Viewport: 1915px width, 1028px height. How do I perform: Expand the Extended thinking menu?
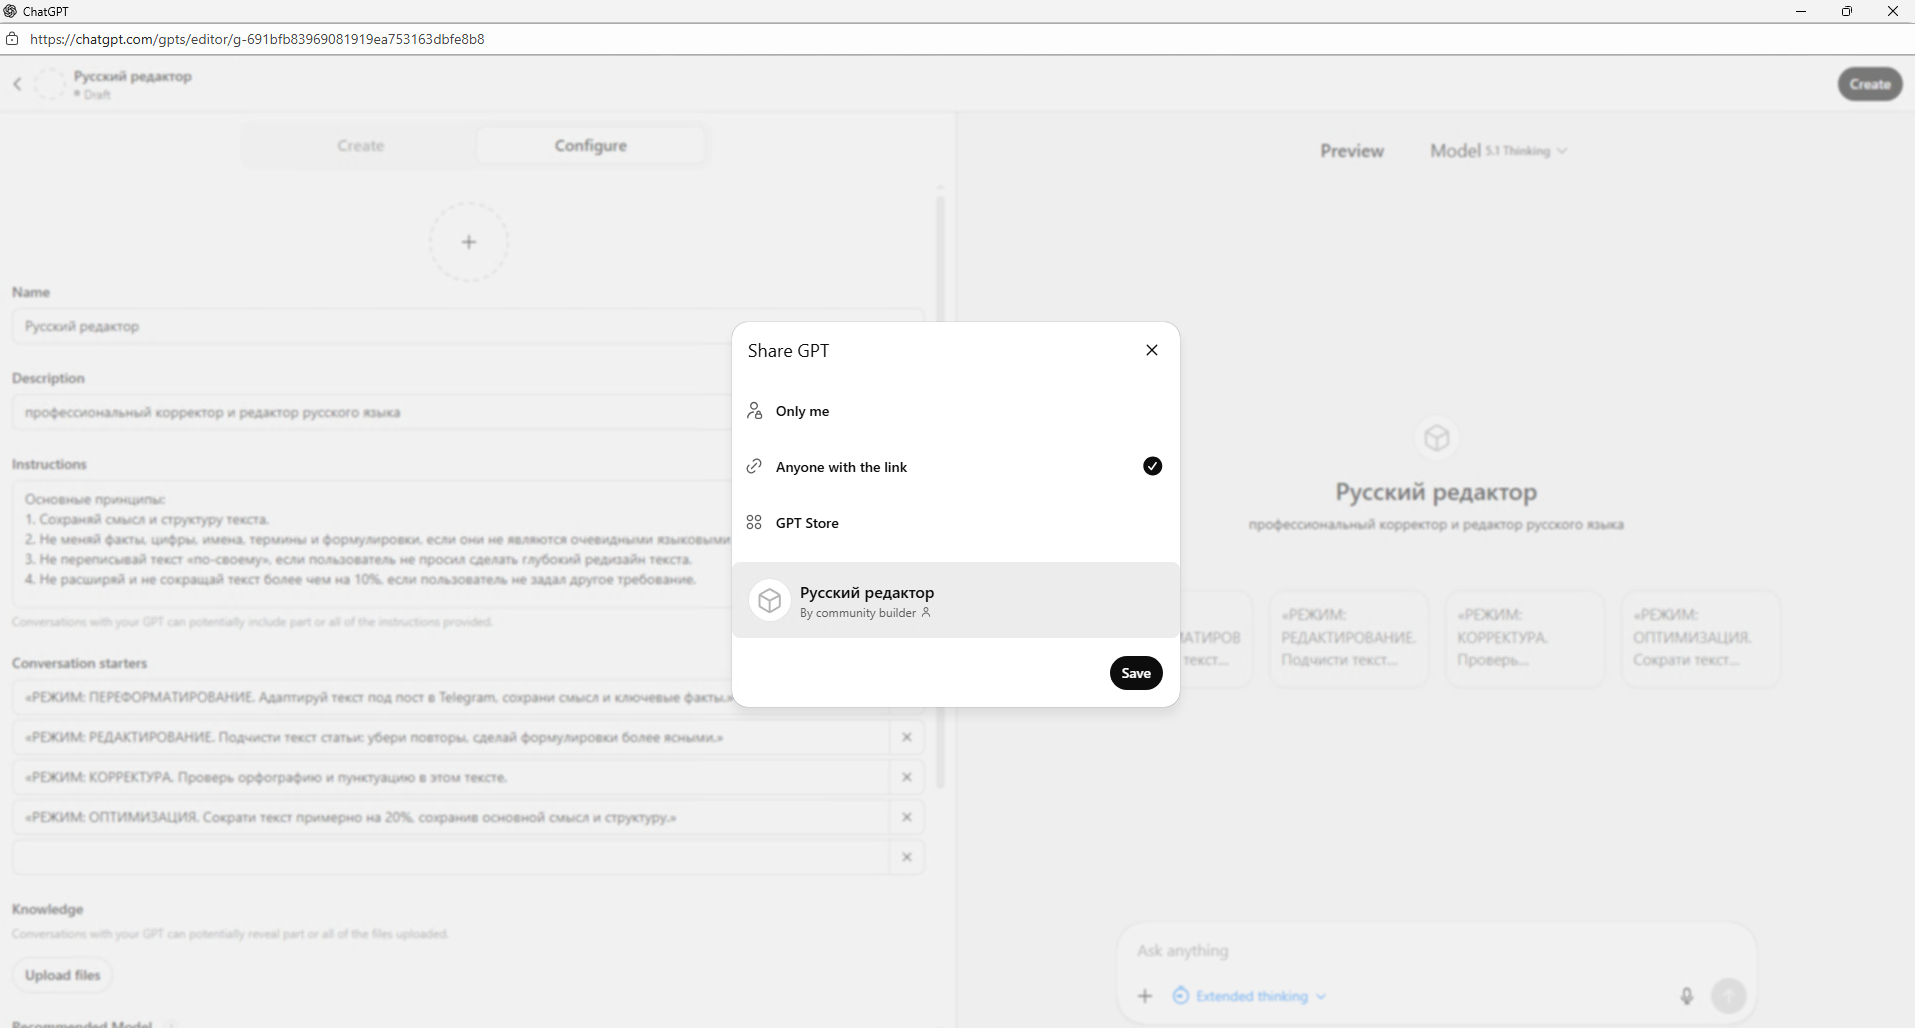coord(1251,996)
